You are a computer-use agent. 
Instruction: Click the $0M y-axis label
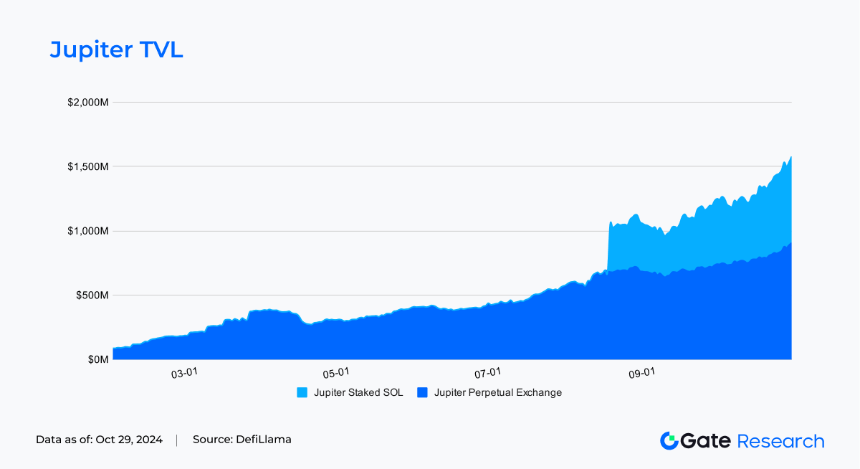click(98, 360)
